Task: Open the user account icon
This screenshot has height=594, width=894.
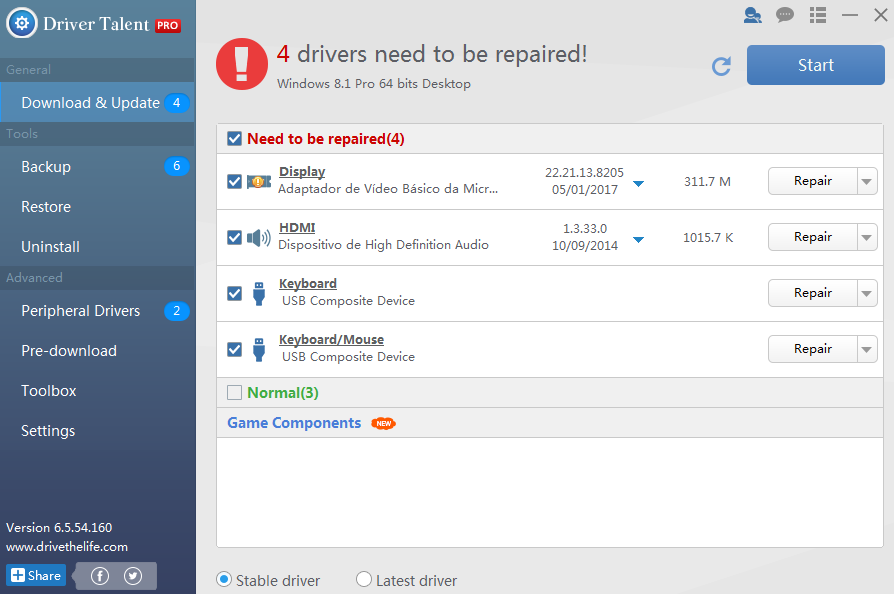Action: 753,15
